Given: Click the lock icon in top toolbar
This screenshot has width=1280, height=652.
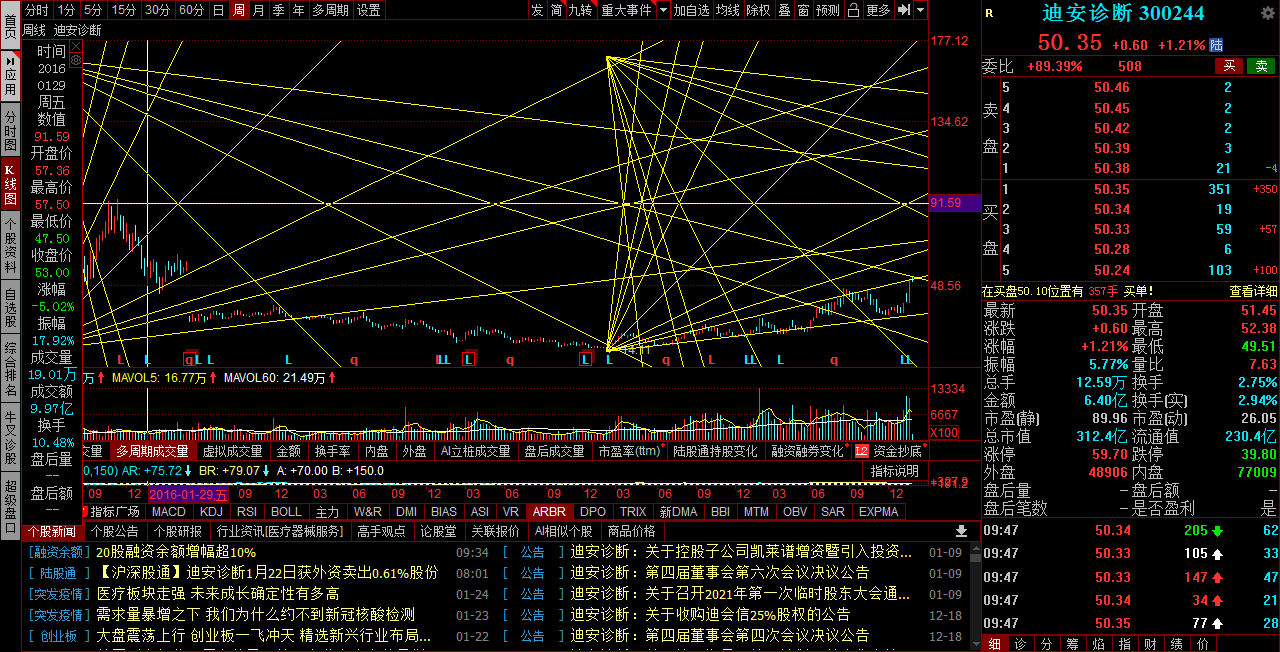Looking at the screenshot, I should pyautogui.click(x=853, y=10).
